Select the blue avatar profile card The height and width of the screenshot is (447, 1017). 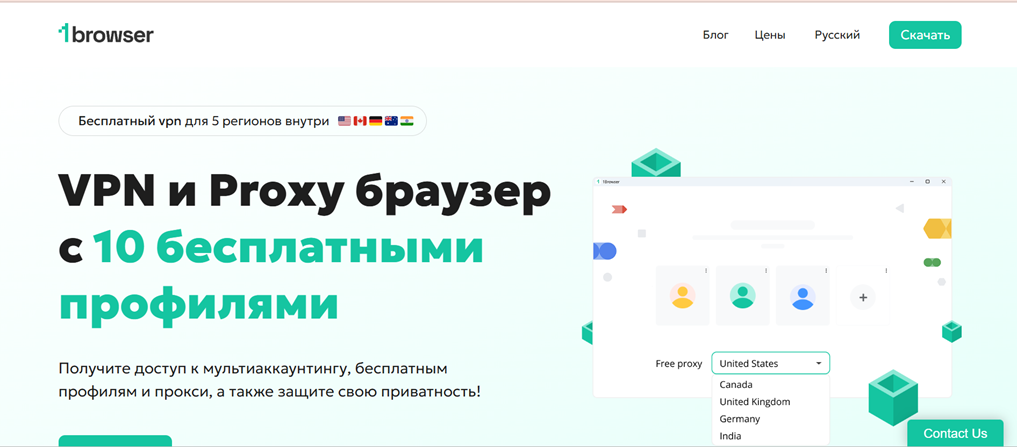coord(802,295)
